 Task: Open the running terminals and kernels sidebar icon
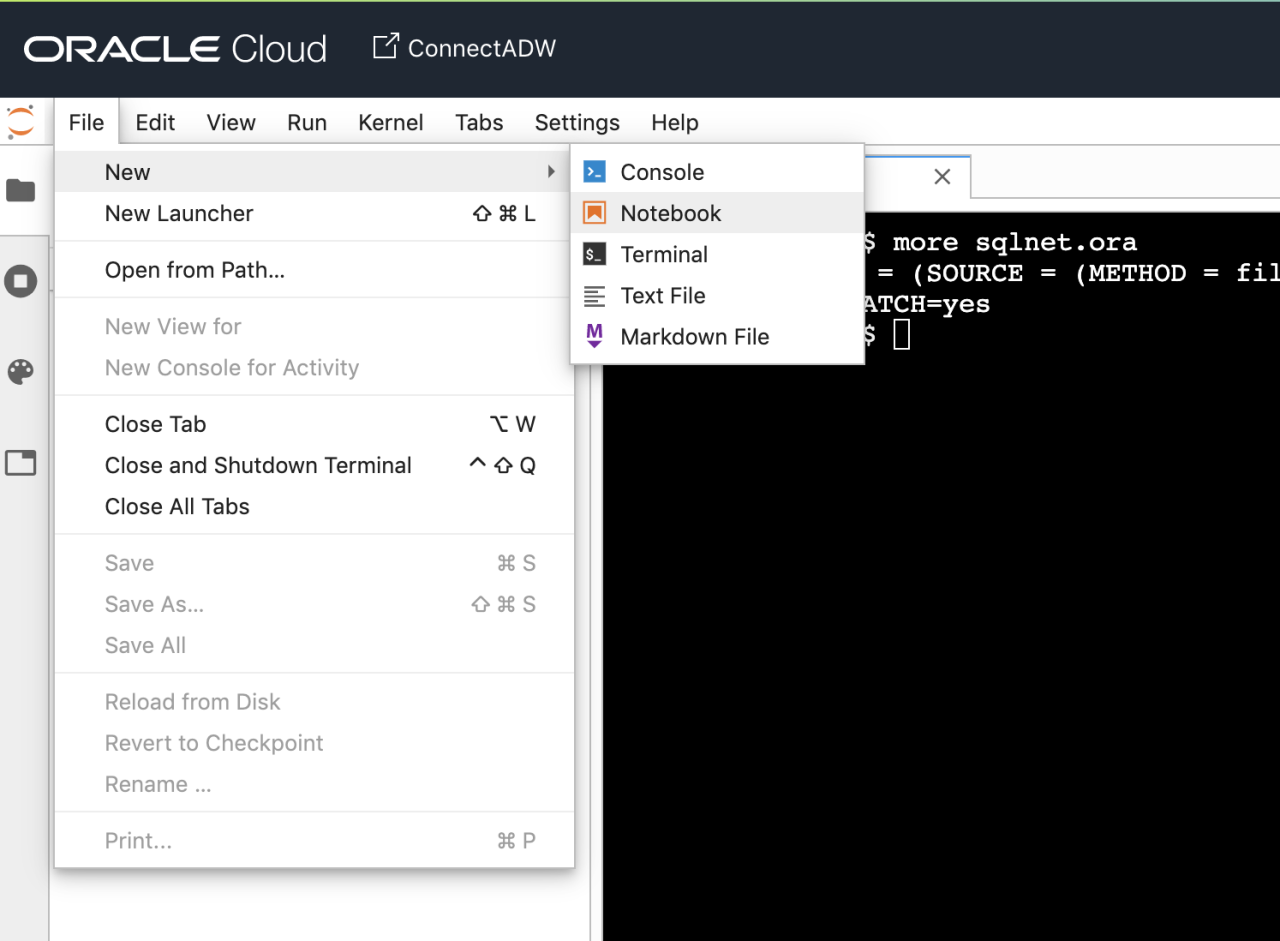tap(21, 281)
